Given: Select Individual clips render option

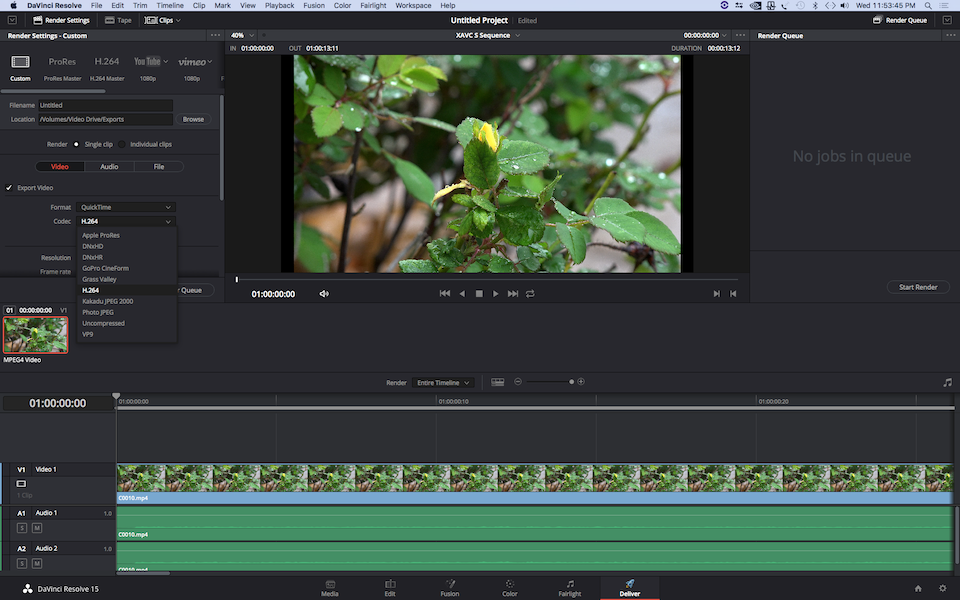Looking at the screenshot, I should [122, 144].
